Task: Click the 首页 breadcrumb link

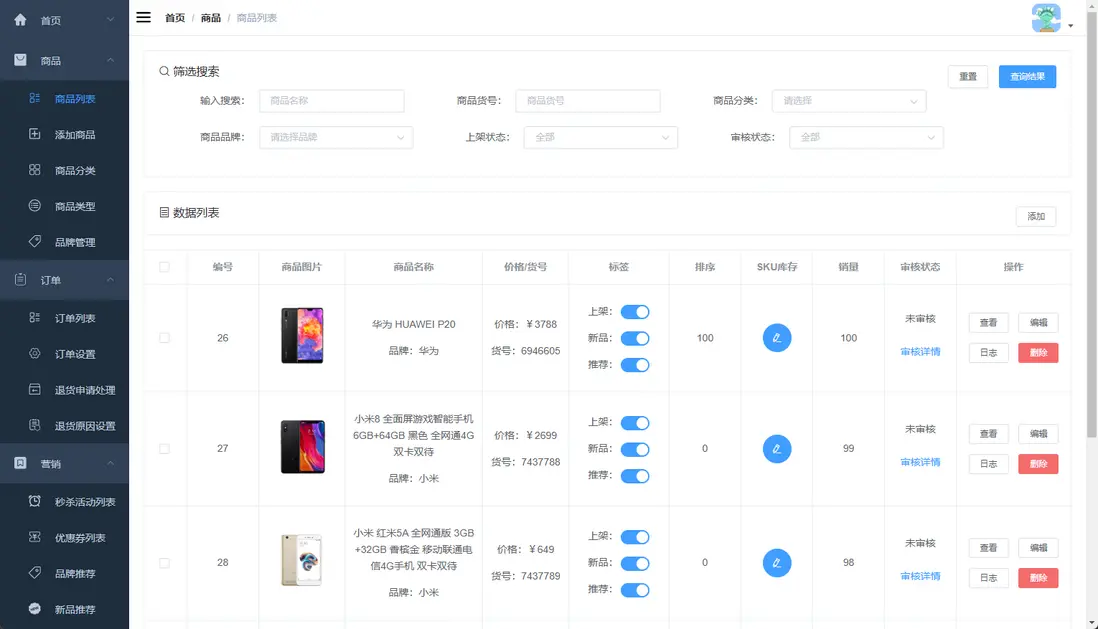Action: 174,18
